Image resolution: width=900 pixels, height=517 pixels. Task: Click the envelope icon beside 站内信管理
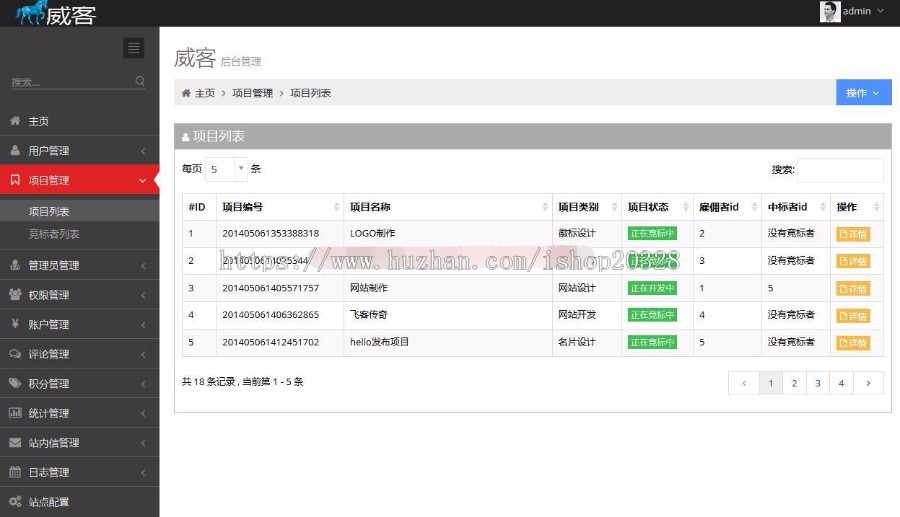click(x=15, y=442)
